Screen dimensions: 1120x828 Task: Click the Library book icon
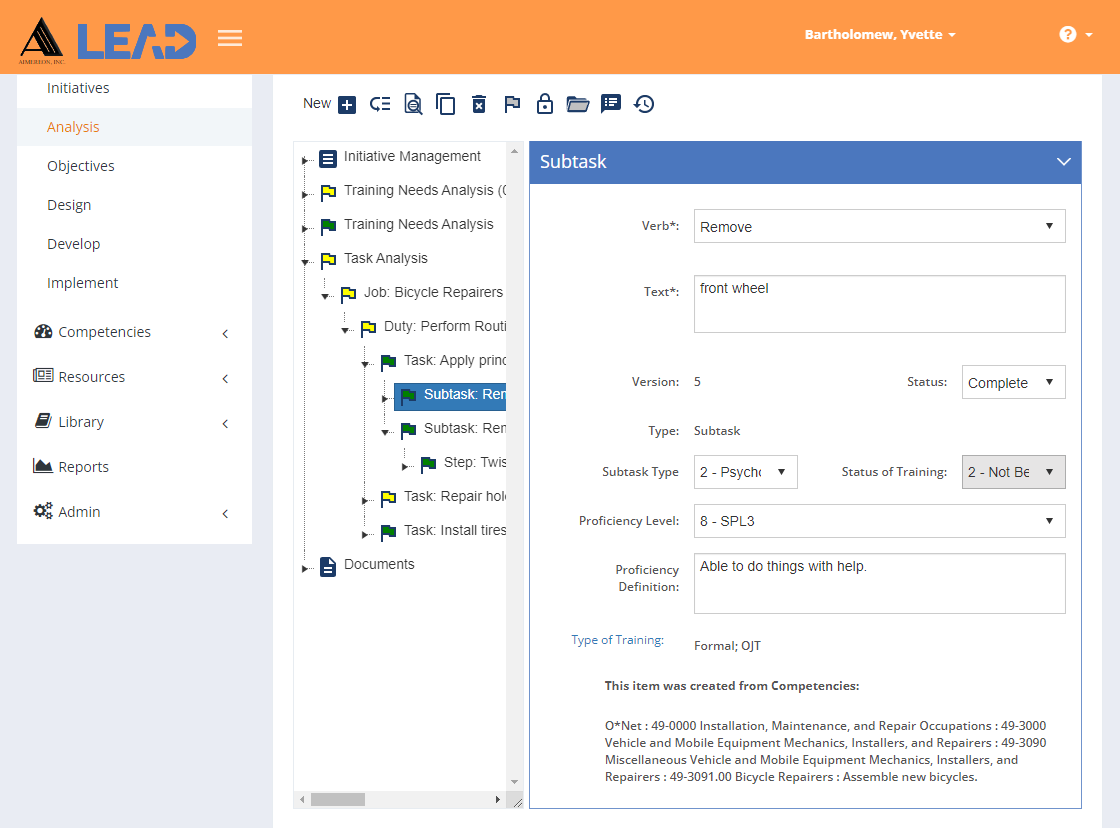(43, 421)
